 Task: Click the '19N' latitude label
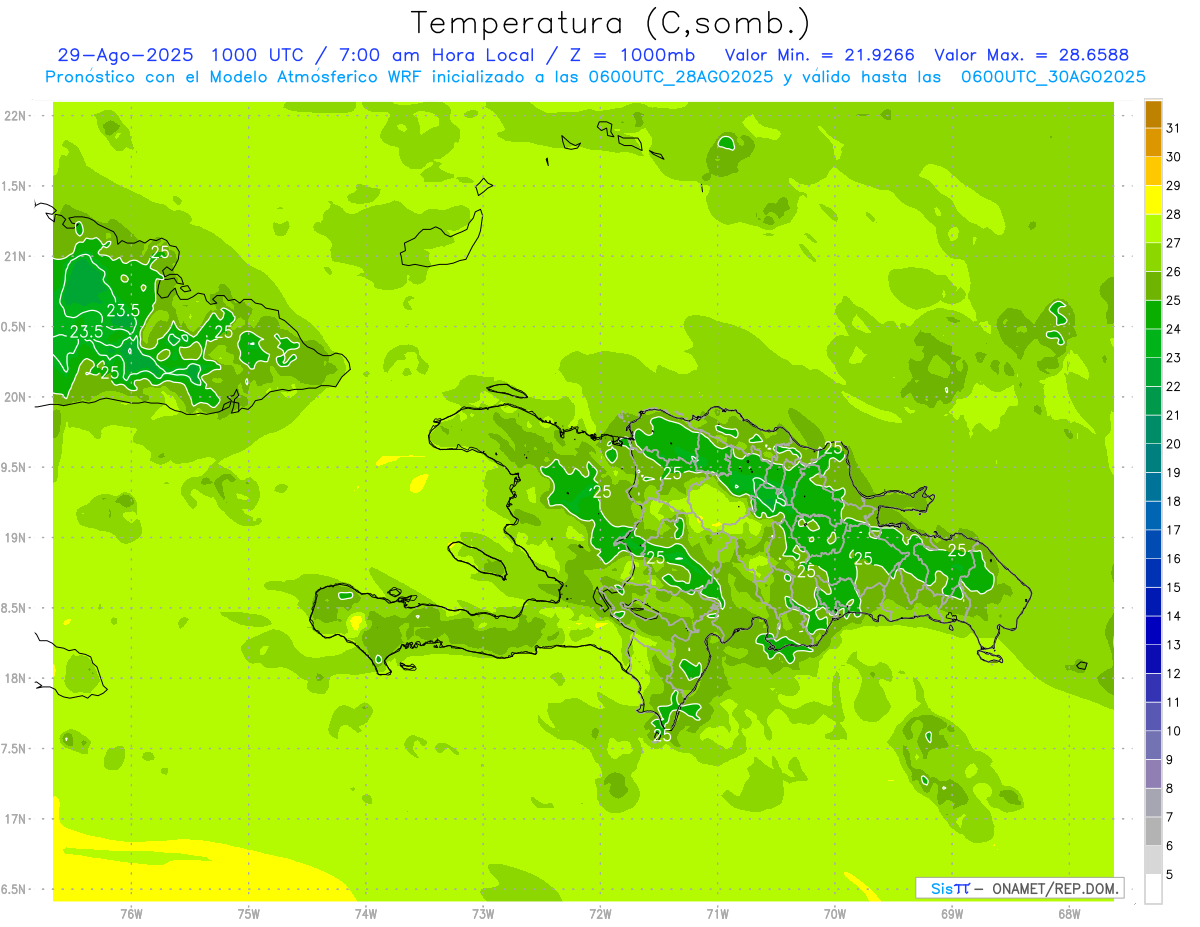click(x=16, y=538)
